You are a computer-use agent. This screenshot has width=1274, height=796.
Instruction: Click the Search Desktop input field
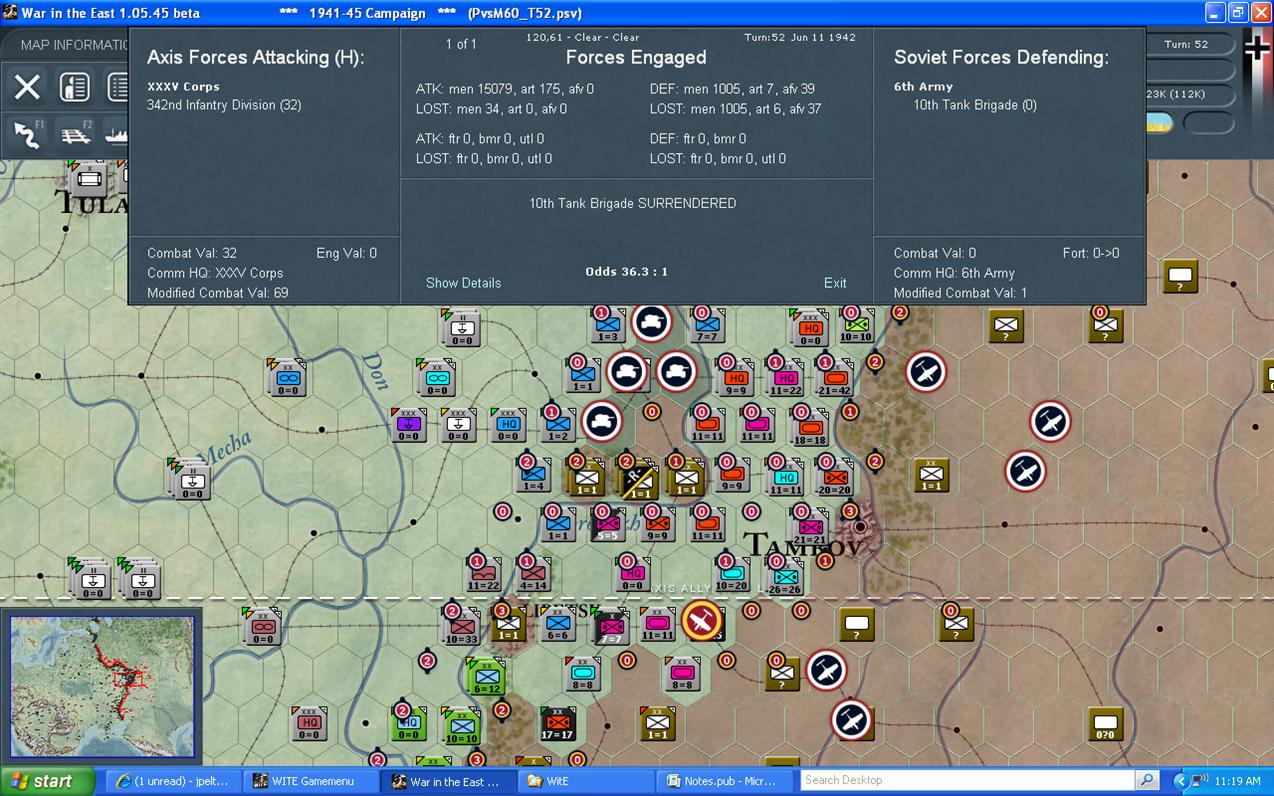[x=967, y=780]
